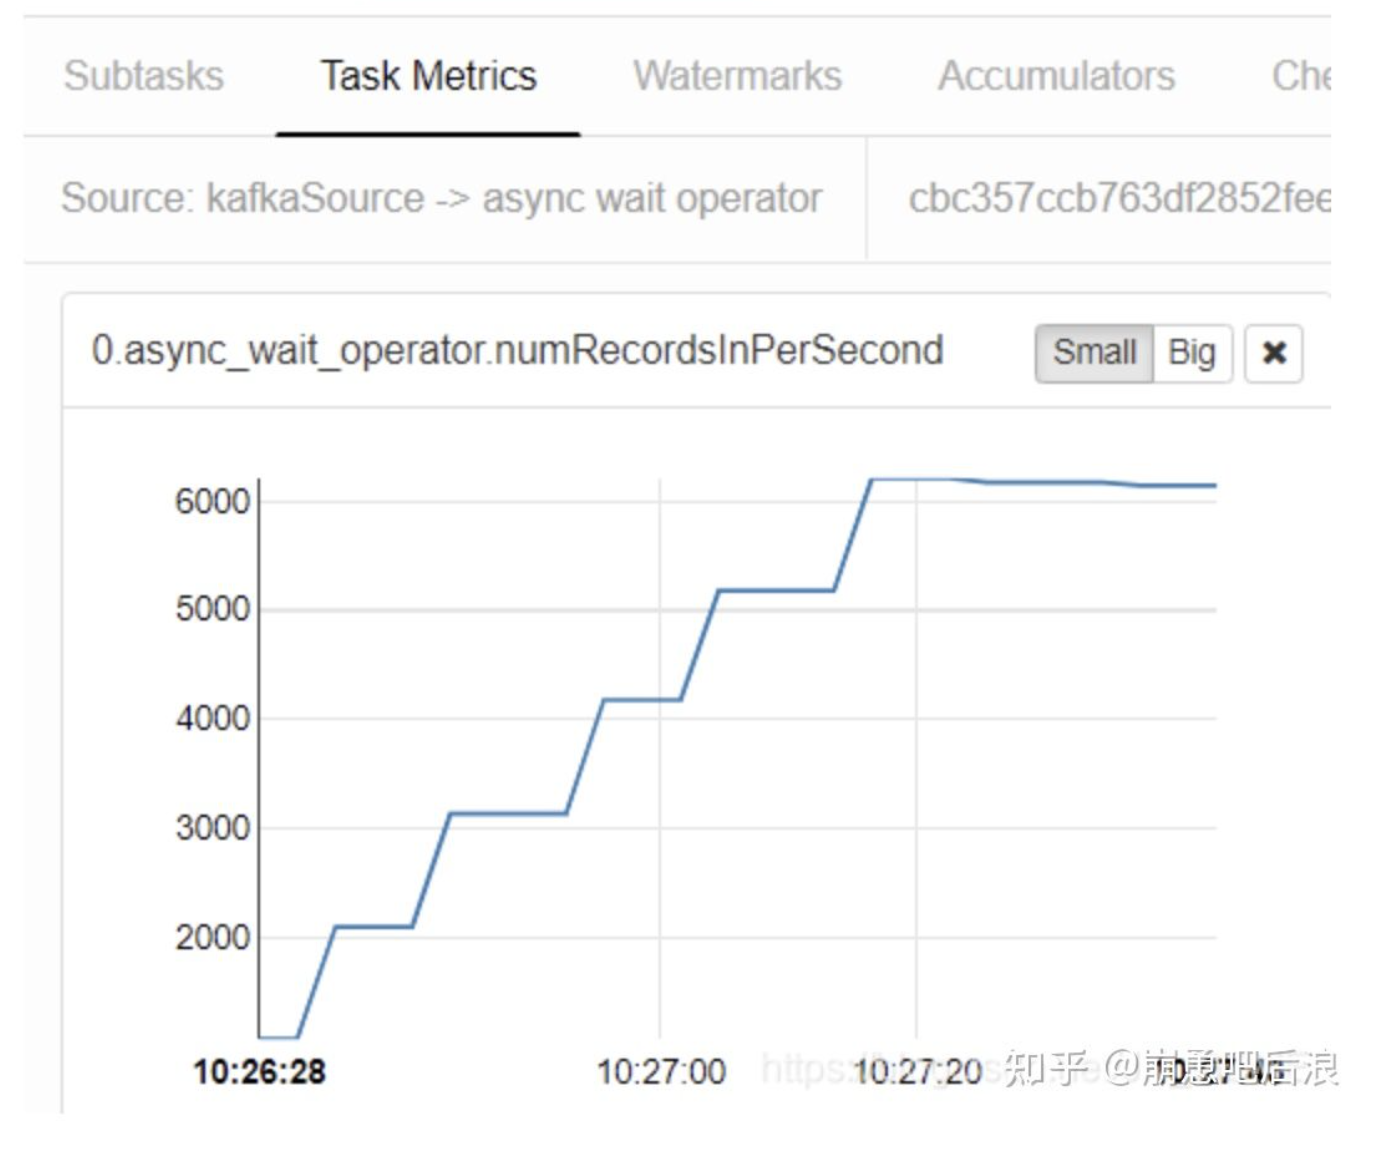Click the 3000 y-axis label
The width and height of the screenshot is (1388, 1152).
point(212,828)
